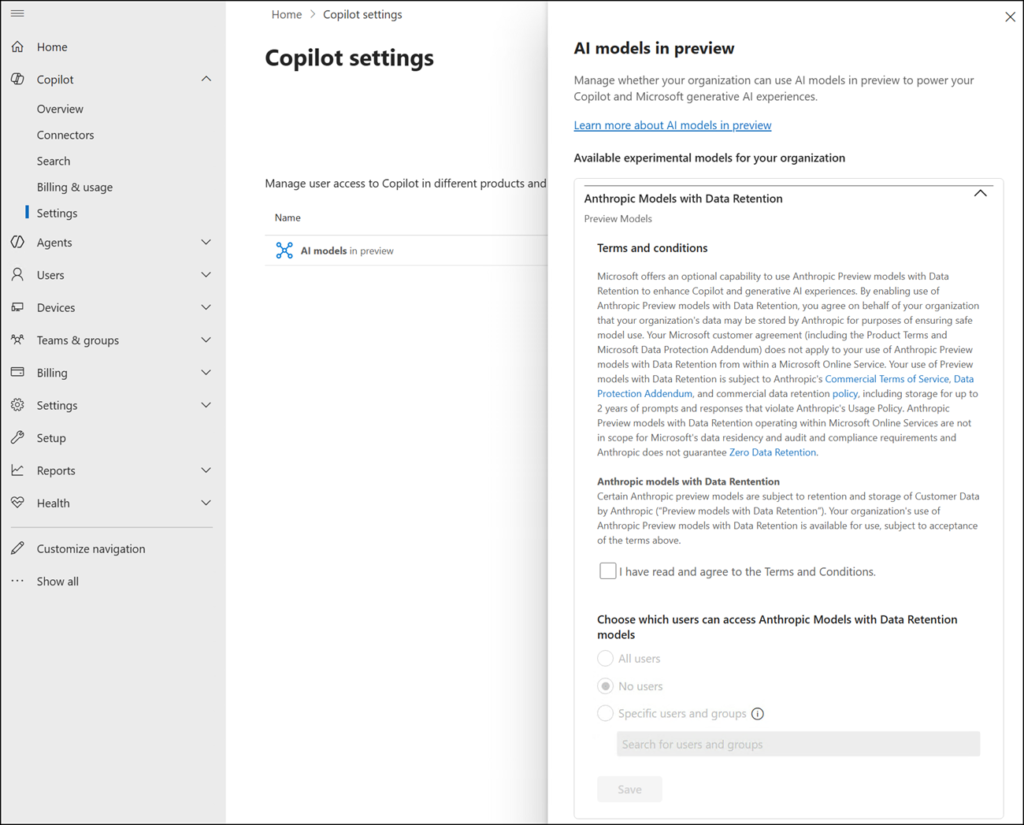Image resolution: width=1024 pixels, height=825 pixels.
Task: Open the data retention policy link
Action: (x=845, y=394)
